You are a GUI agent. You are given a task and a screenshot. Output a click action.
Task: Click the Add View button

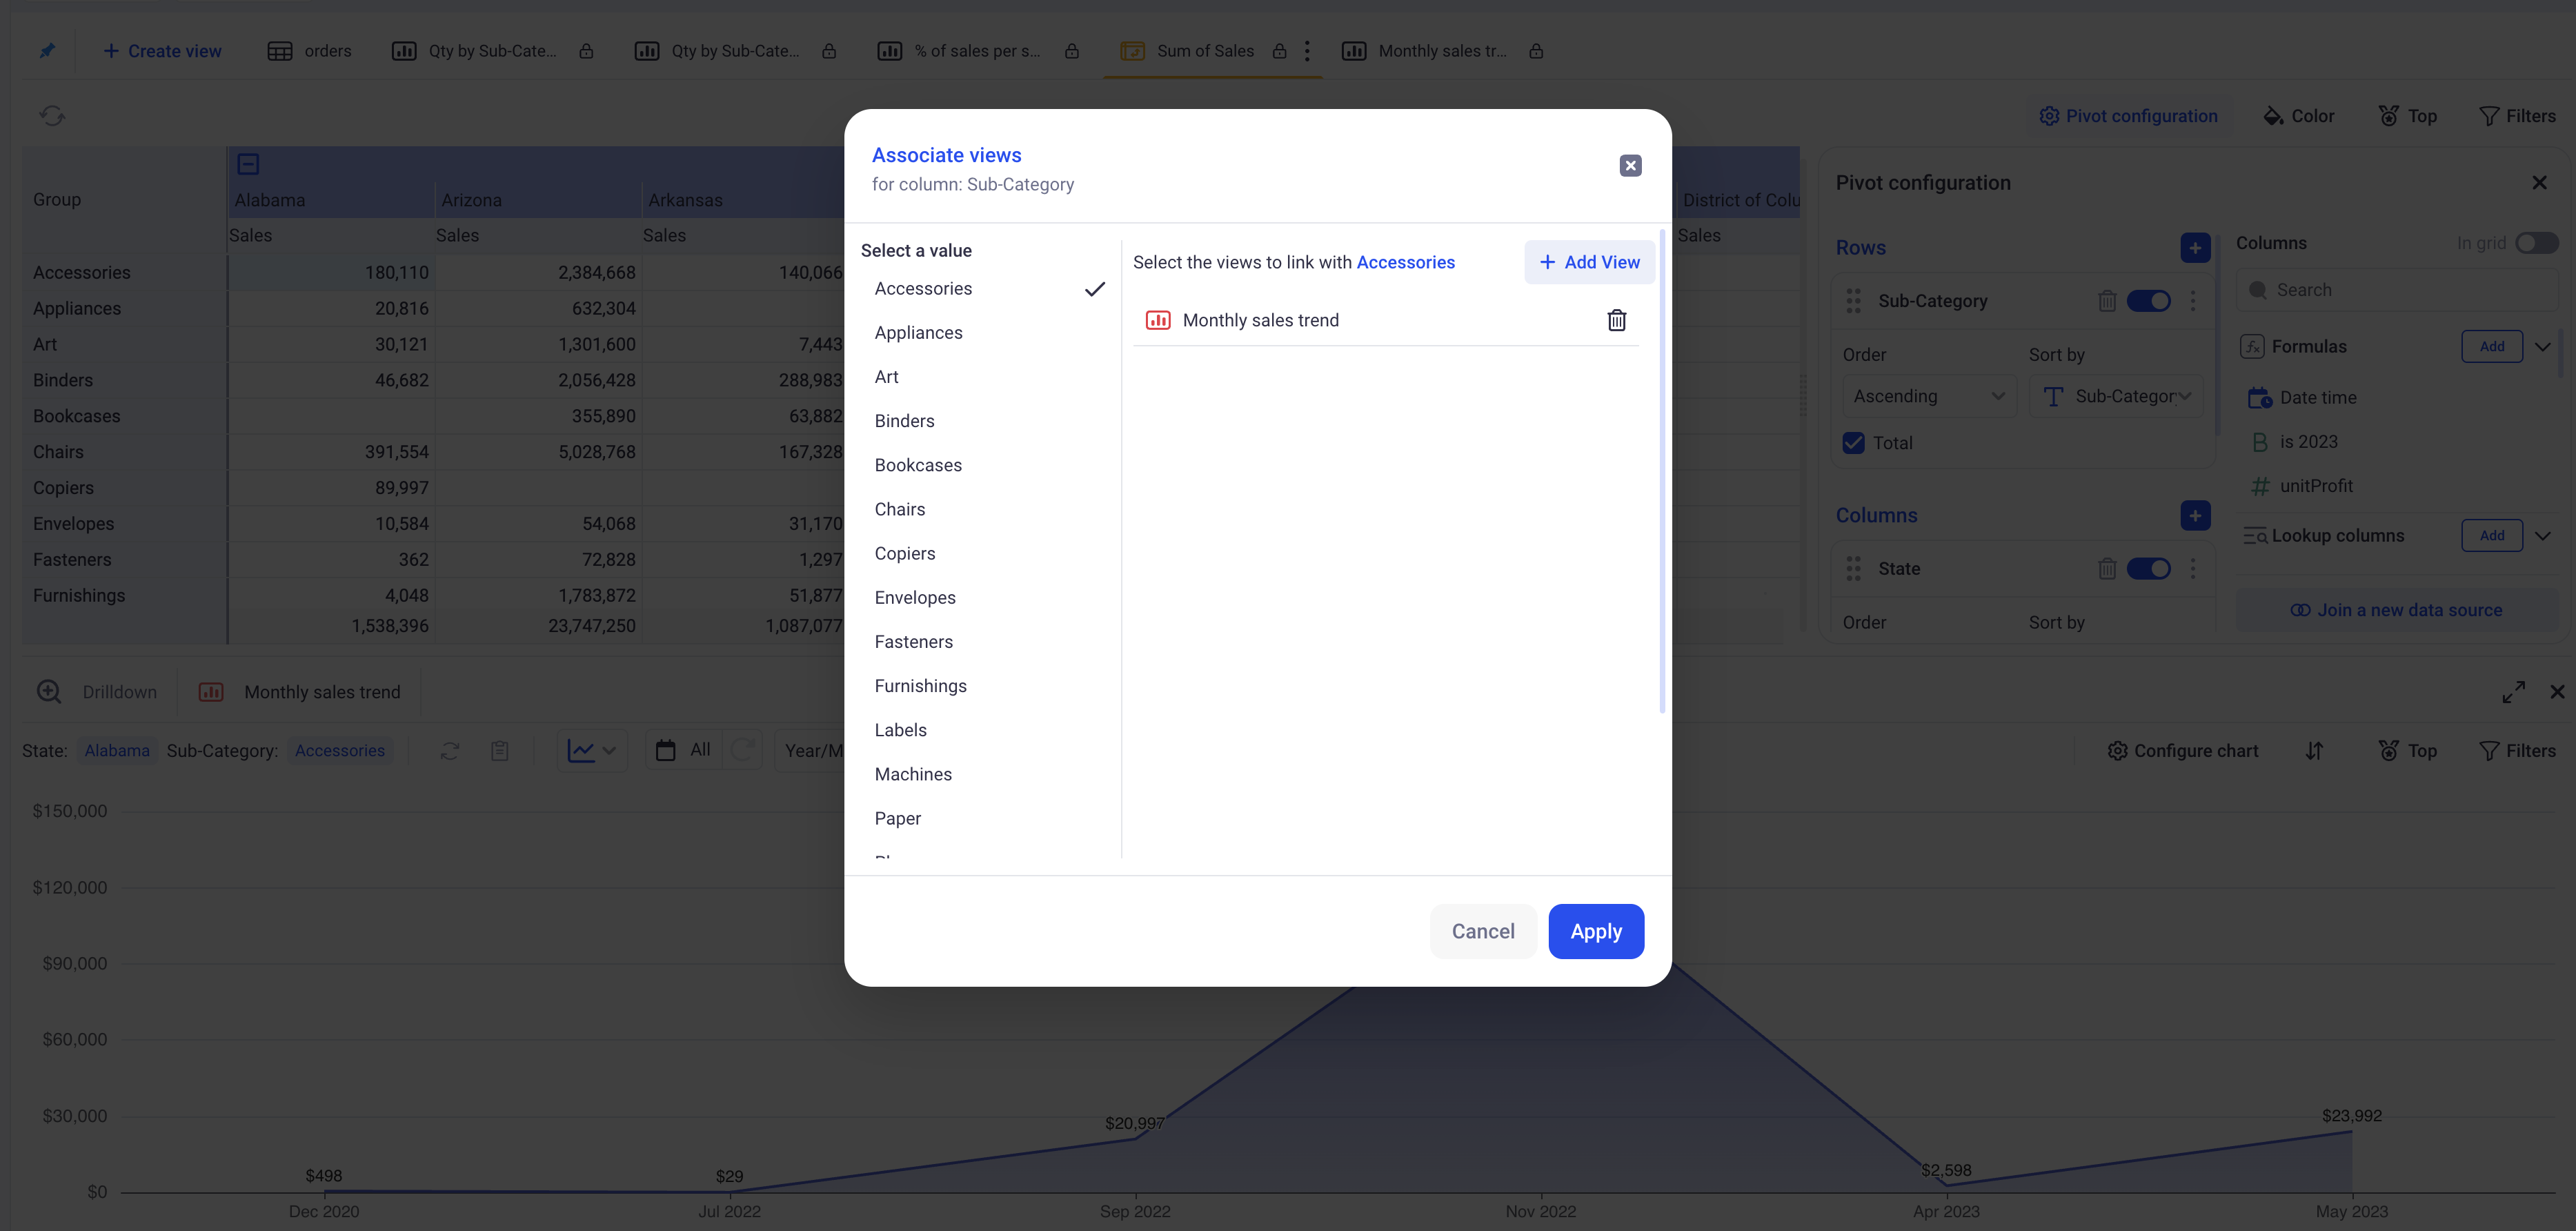pos(1589,262)
